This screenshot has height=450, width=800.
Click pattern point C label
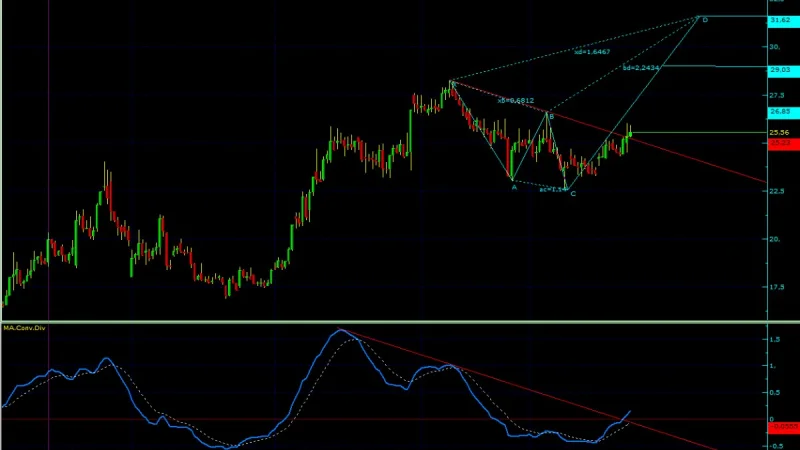click(x=573, y=194)
